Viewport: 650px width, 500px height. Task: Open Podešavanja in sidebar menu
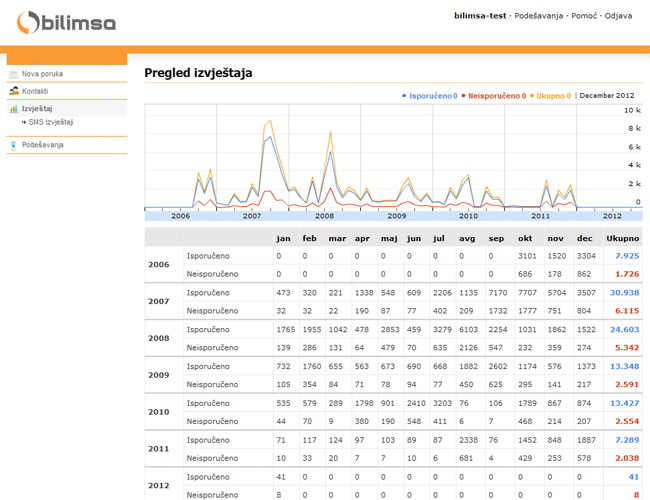point(43,145)
